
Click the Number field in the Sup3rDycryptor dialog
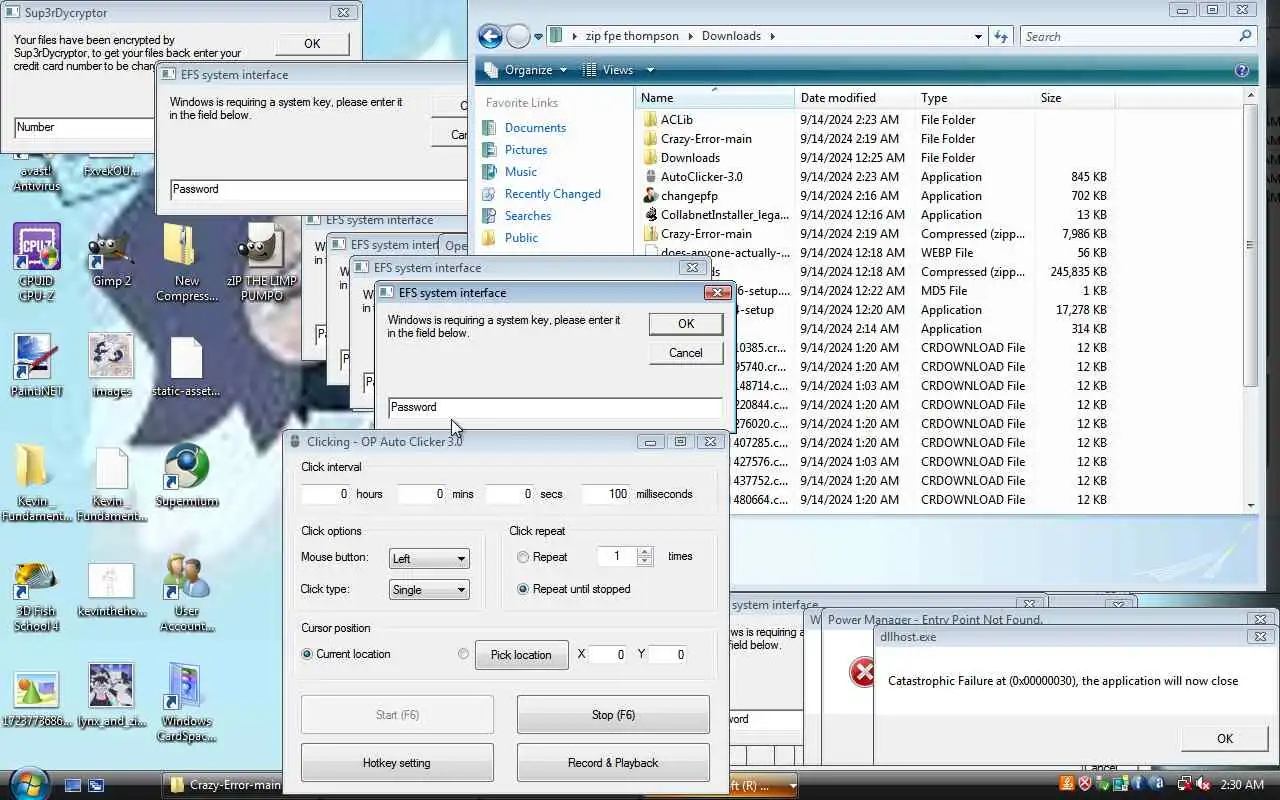point(85,127)
